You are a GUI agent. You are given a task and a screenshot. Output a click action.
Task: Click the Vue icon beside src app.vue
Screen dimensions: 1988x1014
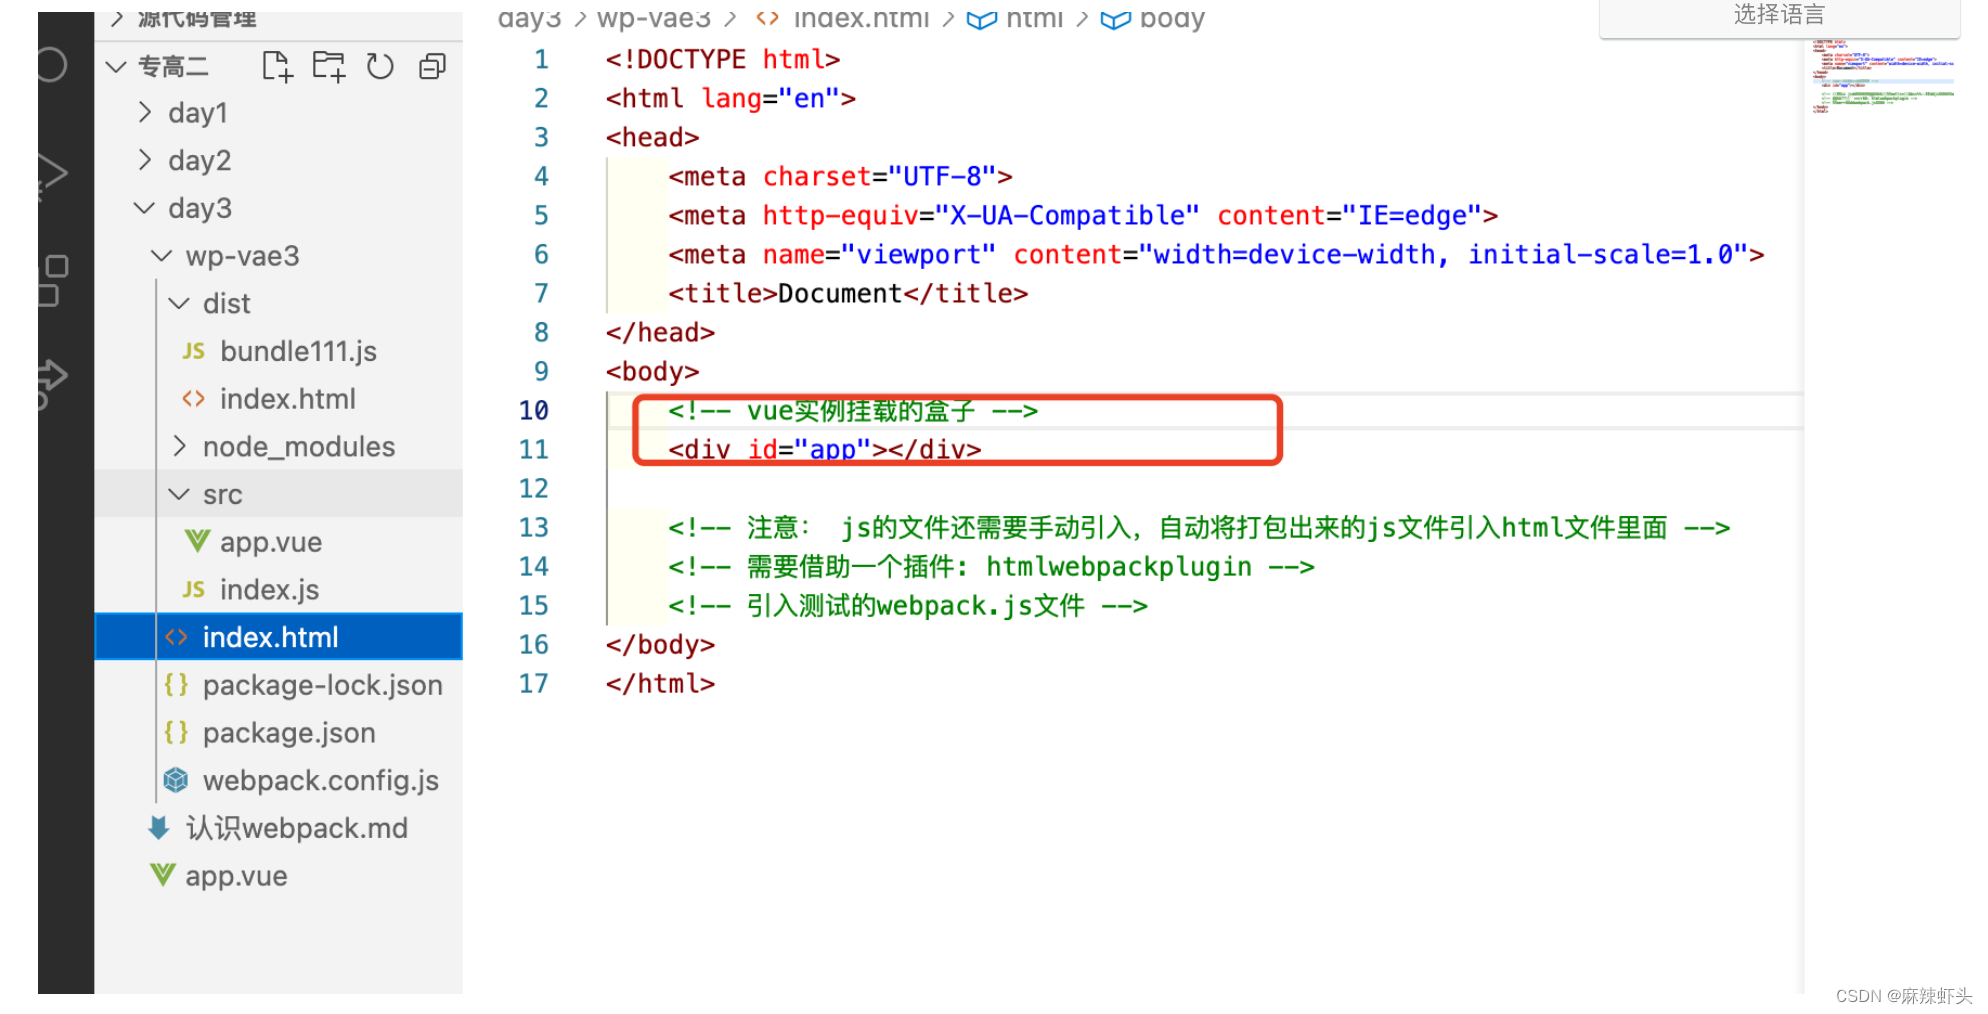pyautogui.click(x=197, y=541)
